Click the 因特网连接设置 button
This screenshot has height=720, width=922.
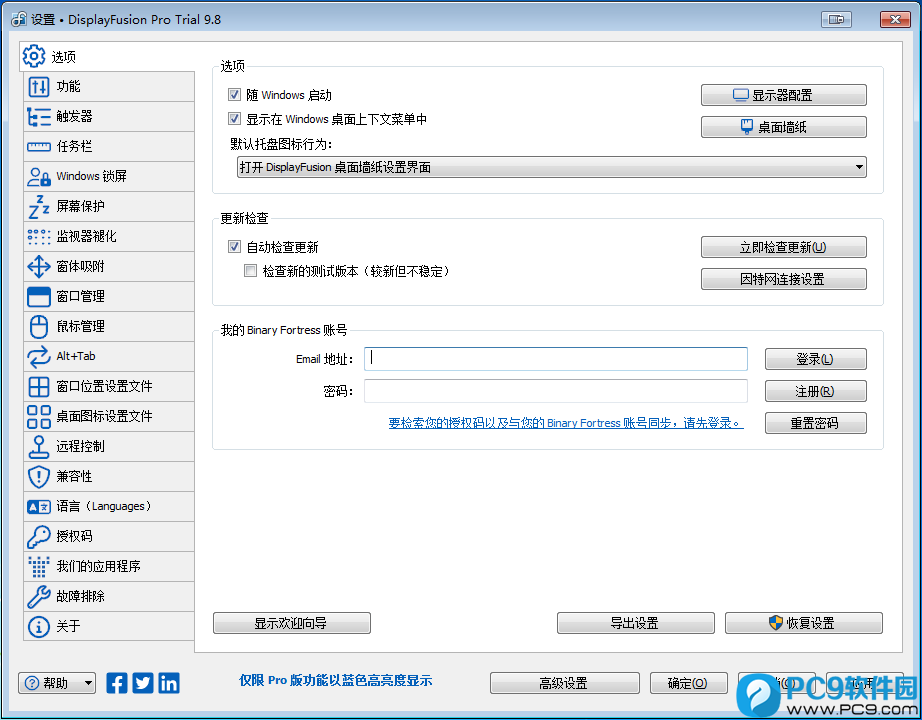point(784,279)
